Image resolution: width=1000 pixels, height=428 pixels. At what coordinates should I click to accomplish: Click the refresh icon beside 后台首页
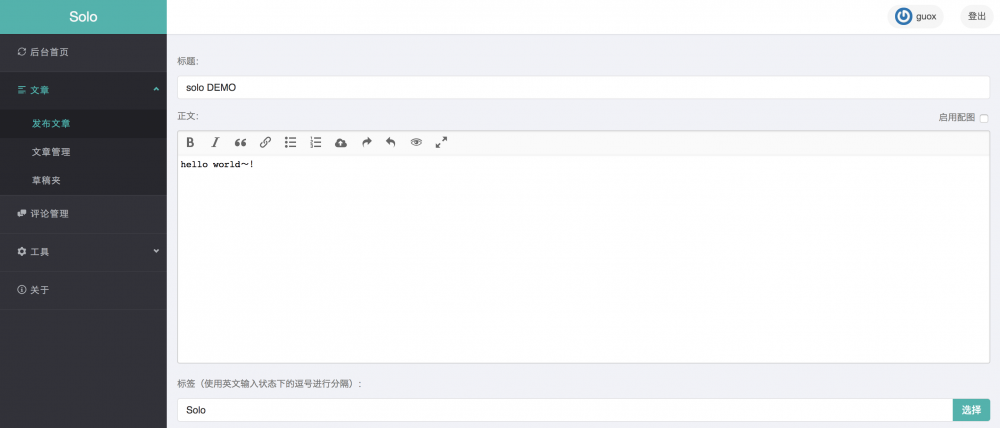click(22, 52)
